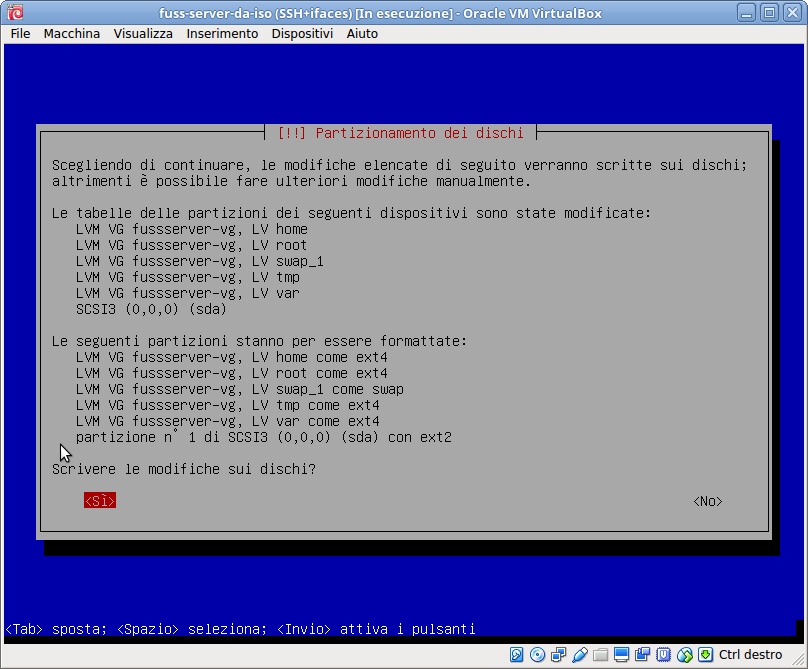Click the green arrow keyboard capture icon
This screenshot has height=669, width=808.
pyautogui.click(x=705, y=655)
